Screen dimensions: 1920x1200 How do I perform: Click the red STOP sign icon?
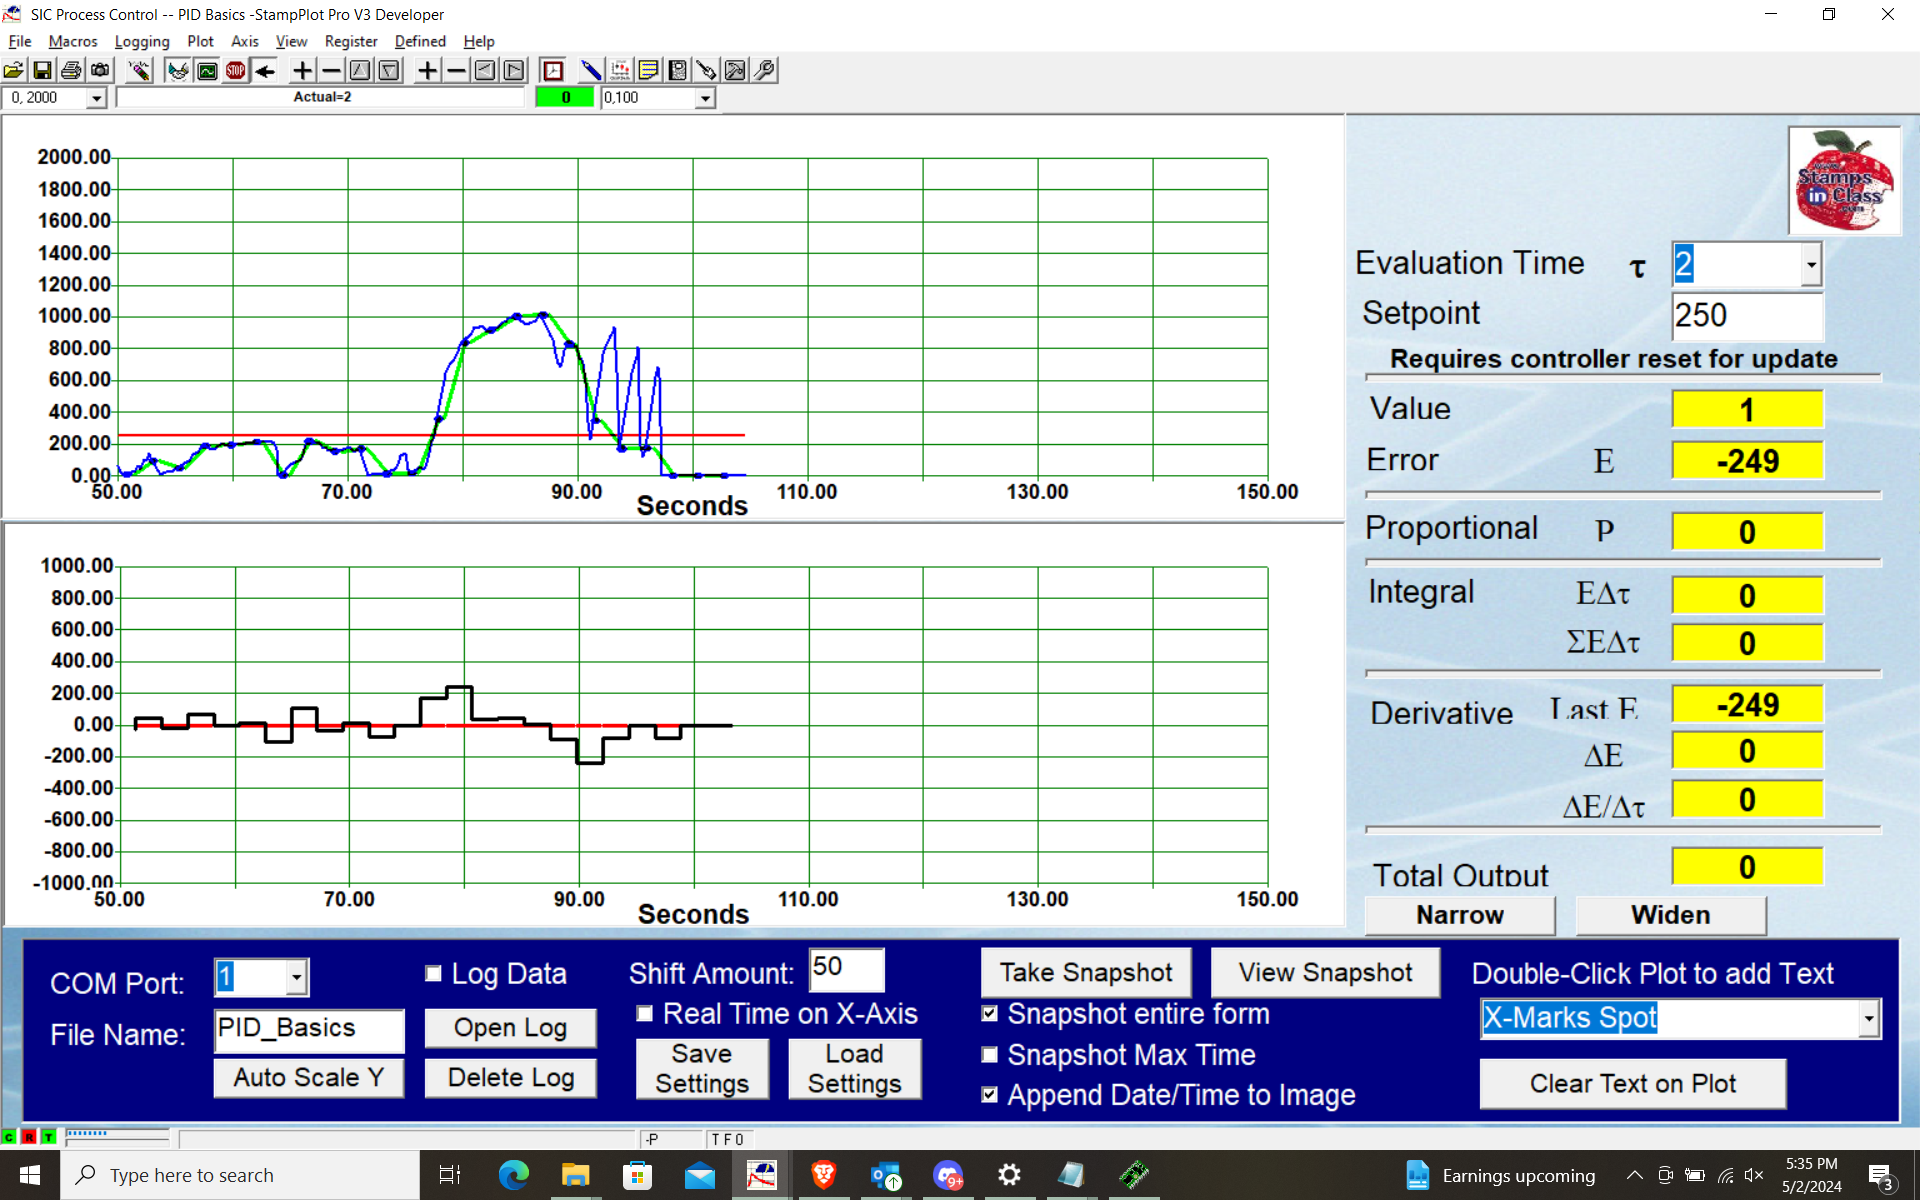click(x=236, y=70)
